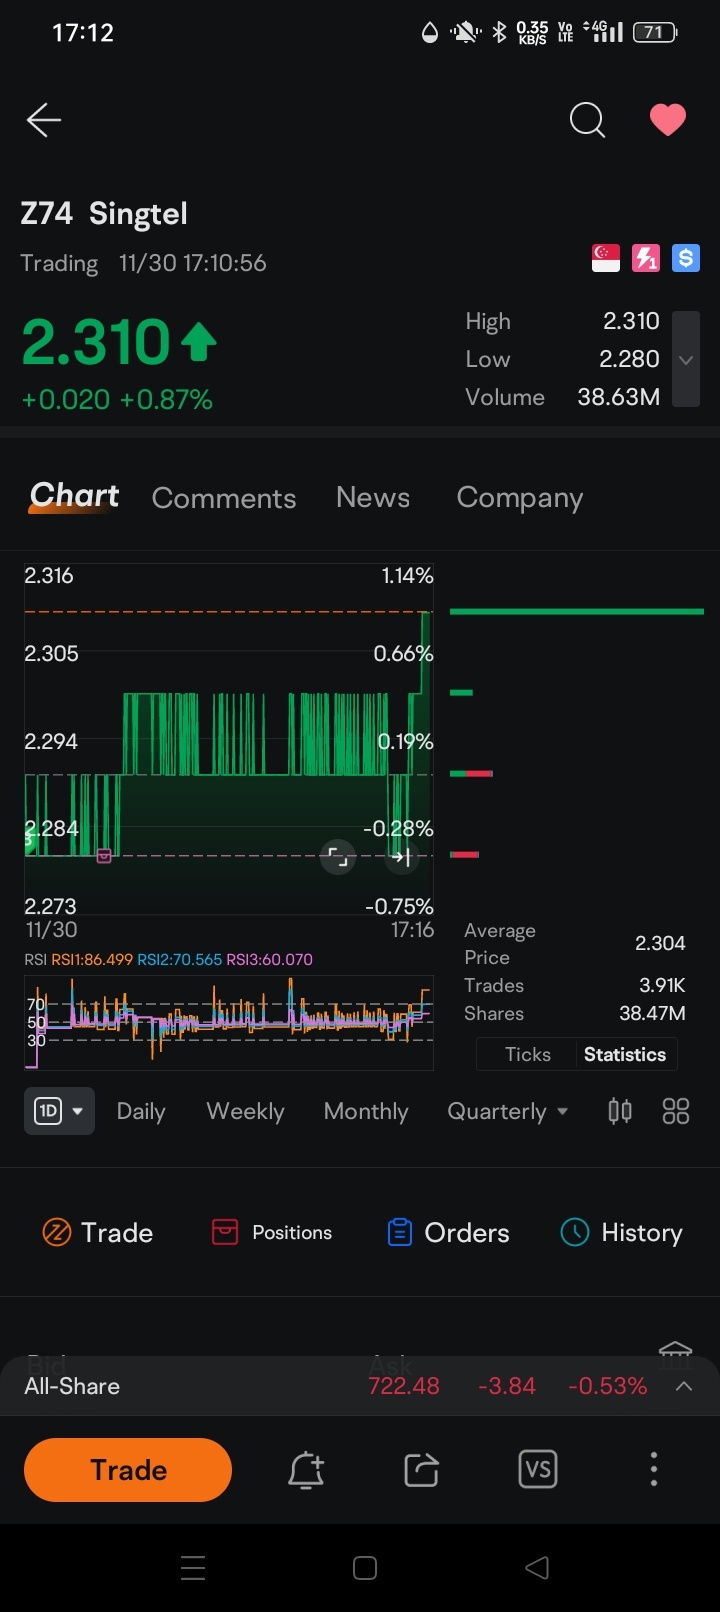
Task: Tap the water drop status bar icon
Action: pyautogui.click(x=430, y=33)
